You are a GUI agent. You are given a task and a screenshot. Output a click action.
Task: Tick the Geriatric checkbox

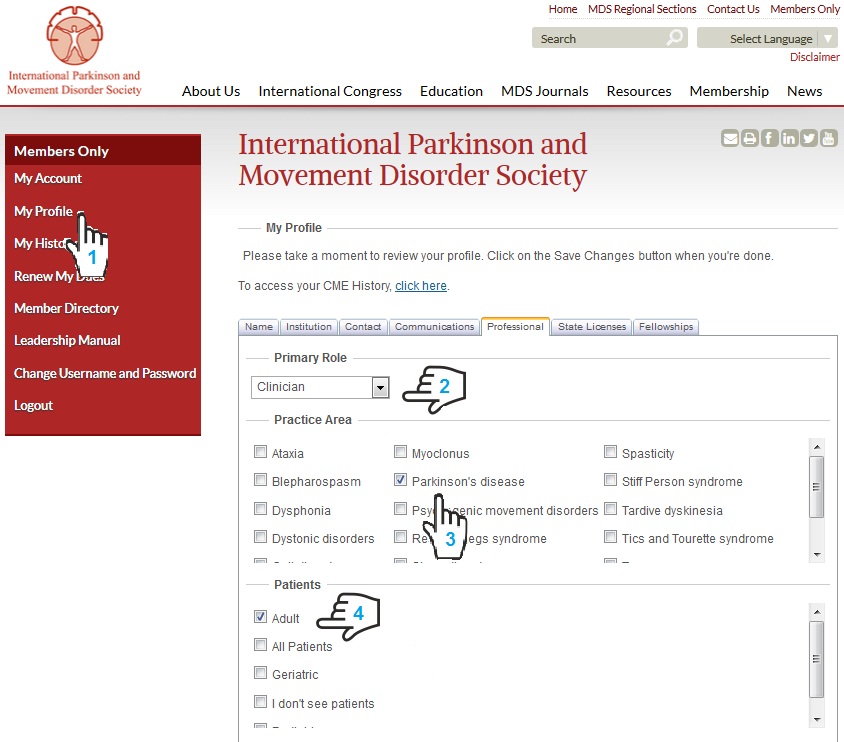[261, 673]
